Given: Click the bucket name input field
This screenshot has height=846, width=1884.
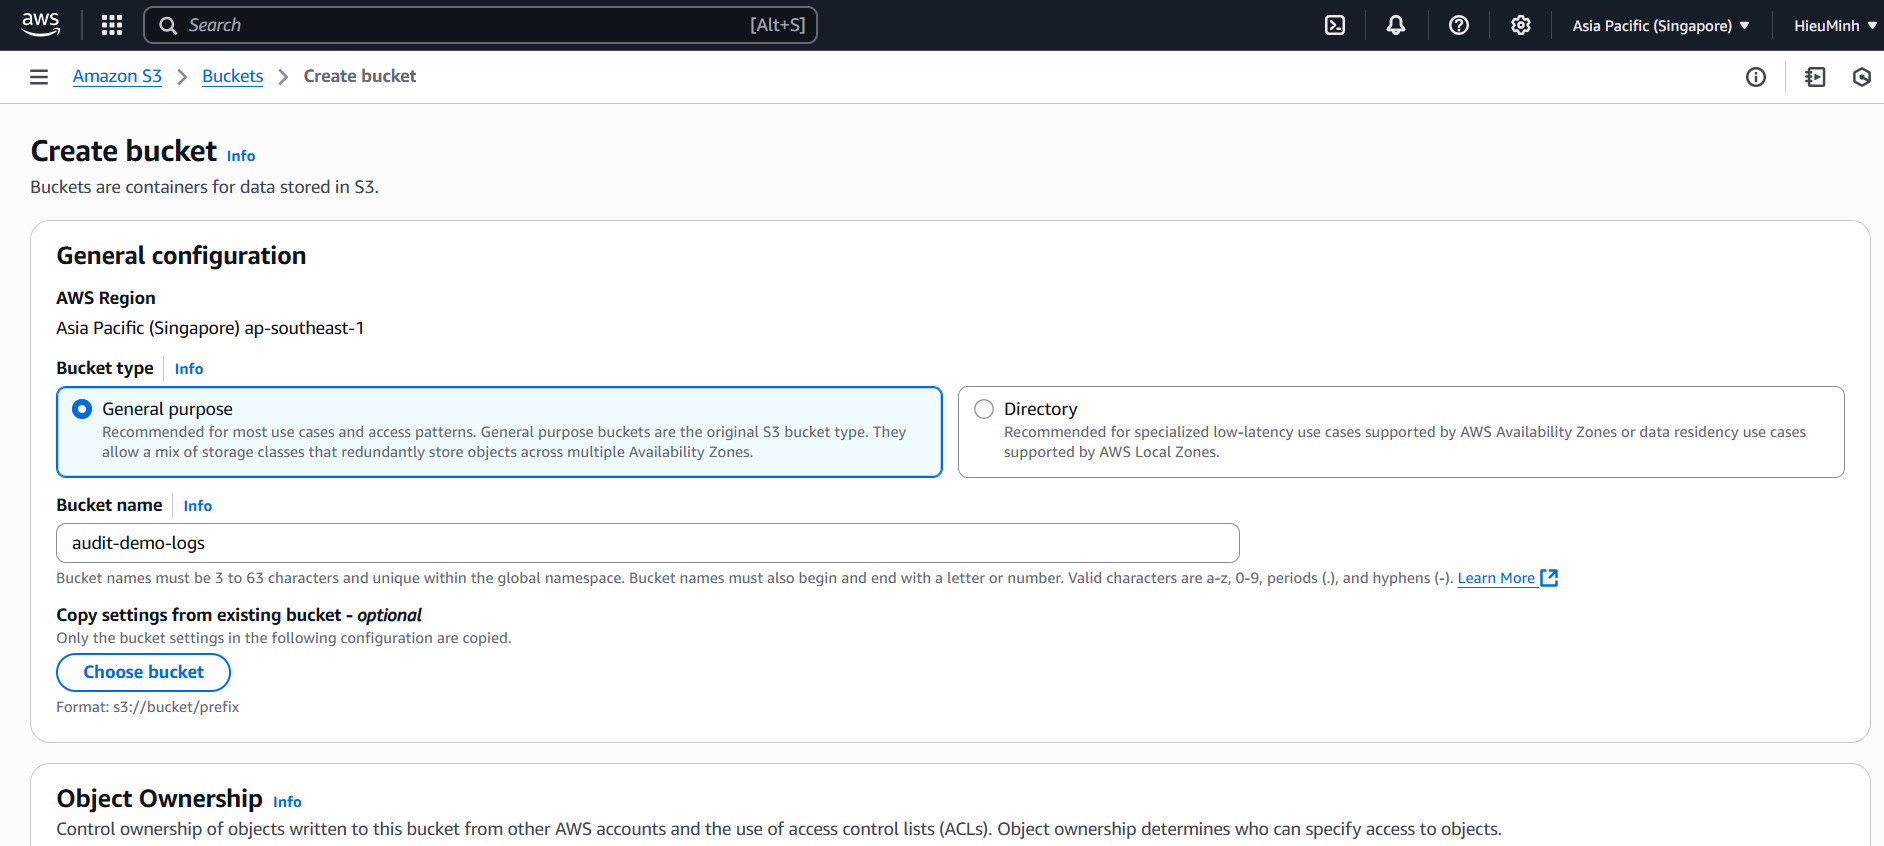Looking at the screenshot, I should [648, 543].
